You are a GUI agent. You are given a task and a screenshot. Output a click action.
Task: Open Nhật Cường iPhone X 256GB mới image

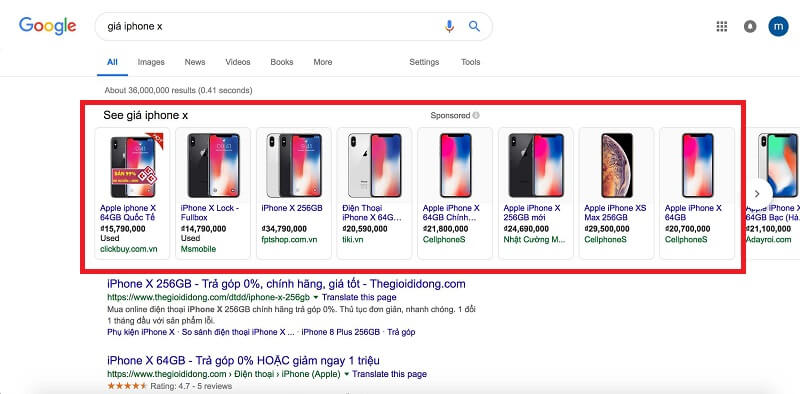click(536, 165)
